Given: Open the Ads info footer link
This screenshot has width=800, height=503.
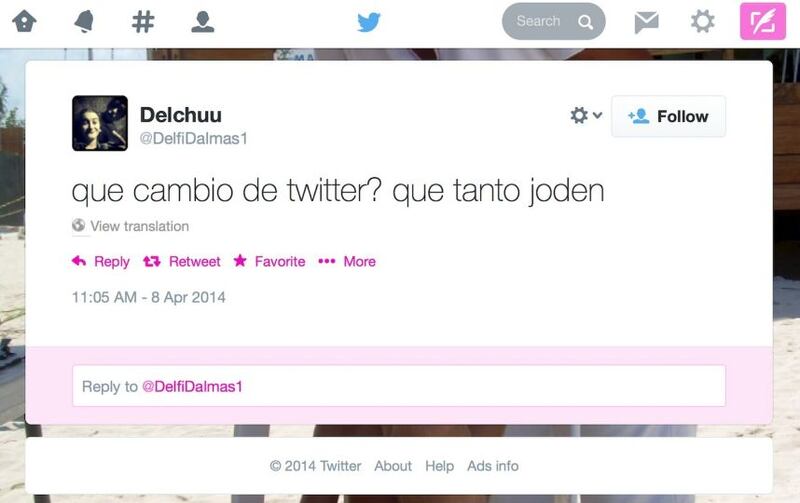Looking at the screenshot, I should 493,466.
